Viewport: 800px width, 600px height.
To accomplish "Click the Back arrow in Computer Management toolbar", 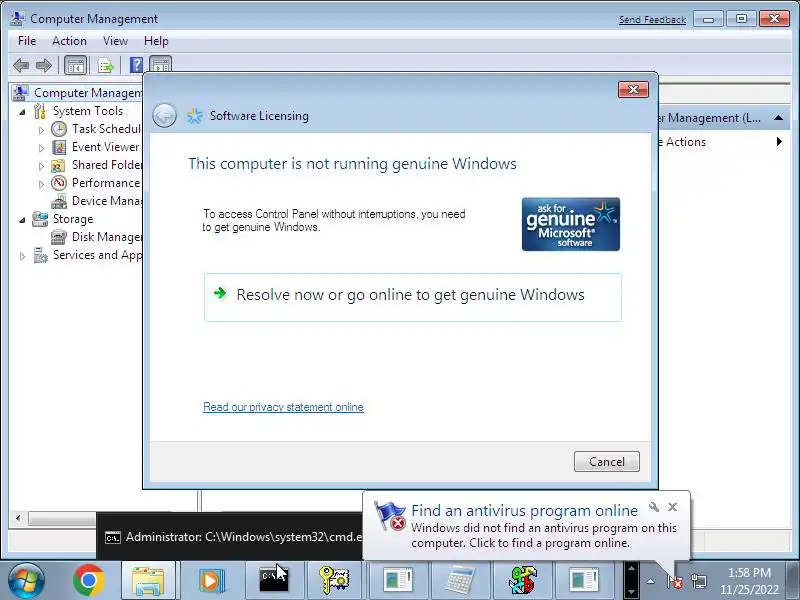I will coord(21,65).
